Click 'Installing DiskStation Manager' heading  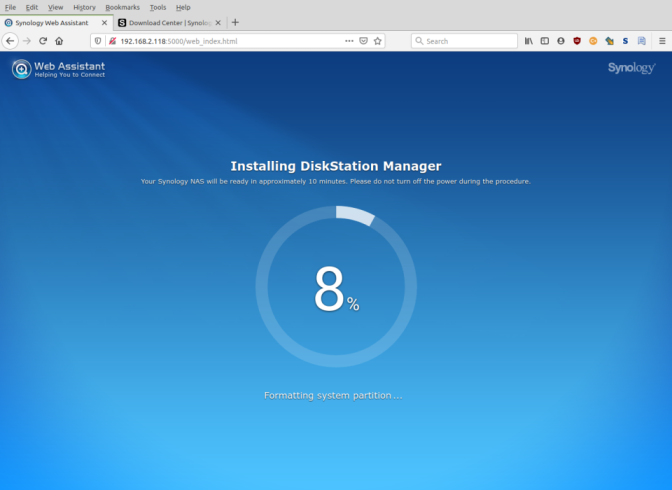[x=336, y=166]
